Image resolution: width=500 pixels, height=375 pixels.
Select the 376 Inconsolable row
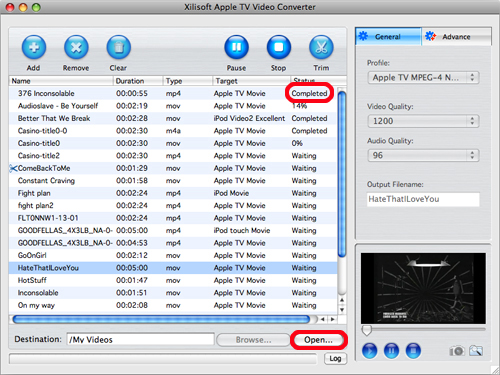point(173,93)
